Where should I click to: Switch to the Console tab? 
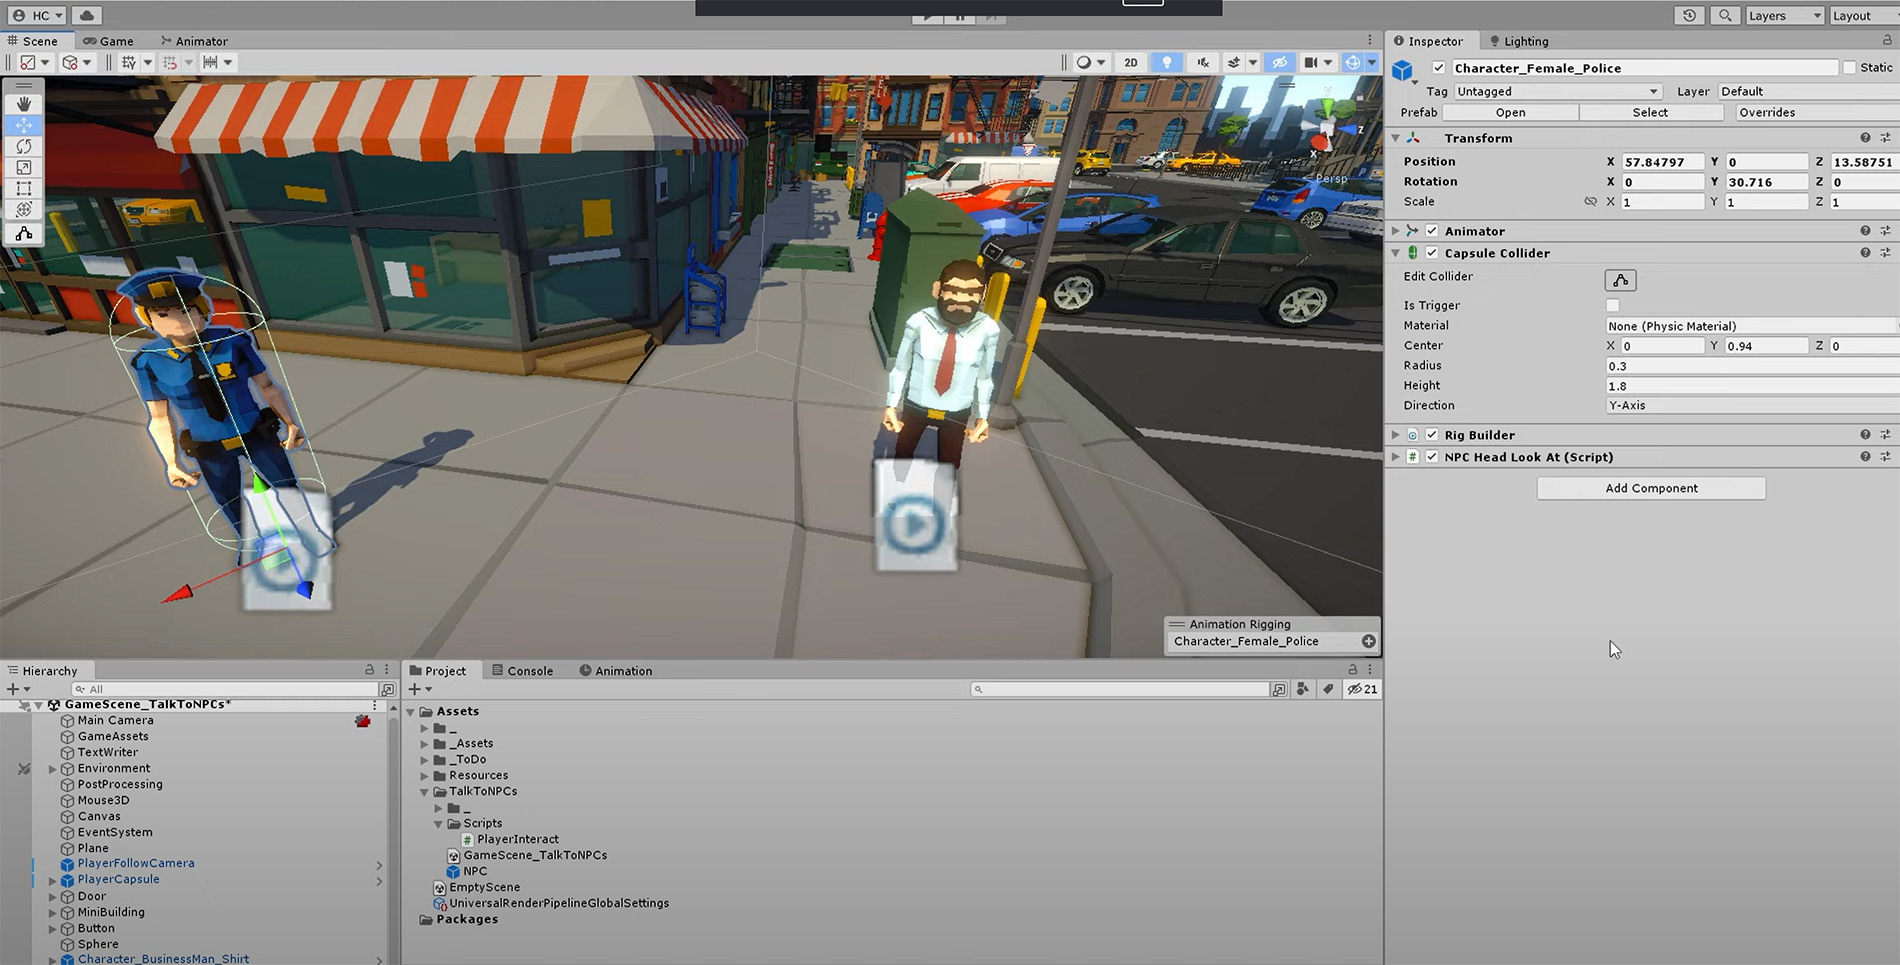click(522, 671)
